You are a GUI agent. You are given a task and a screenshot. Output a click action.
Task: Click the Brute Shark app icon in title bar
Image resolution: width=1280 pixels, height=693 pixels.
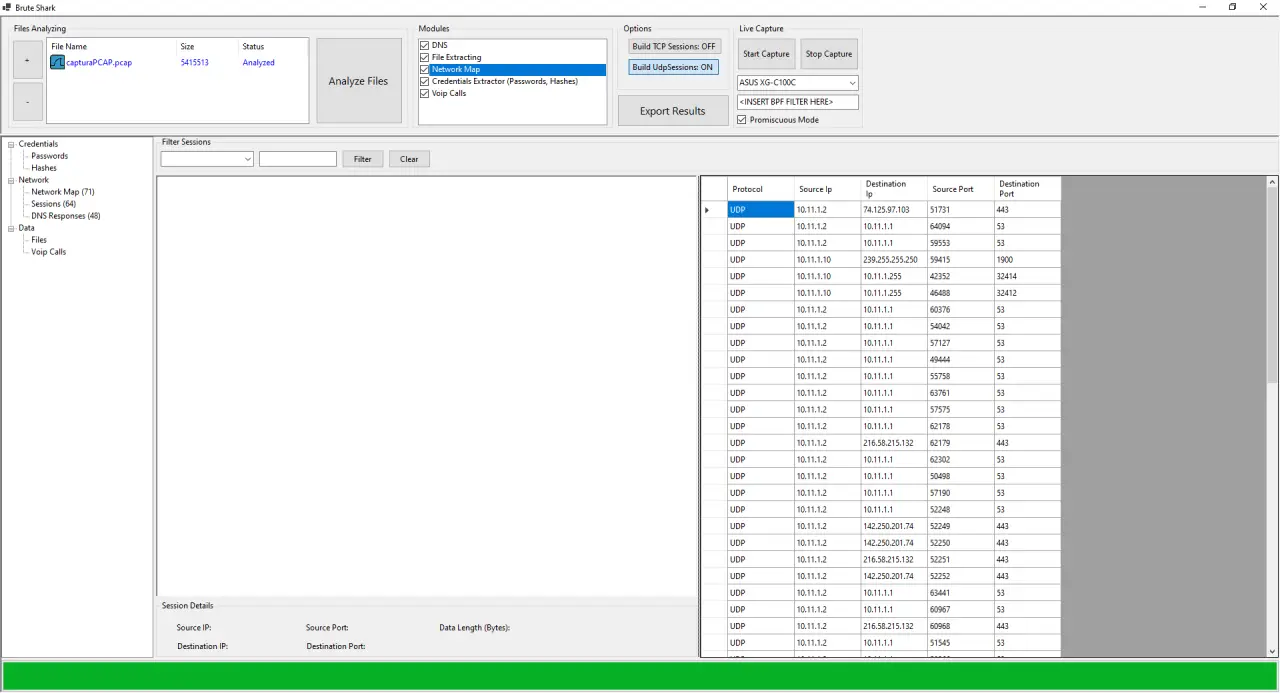pos(7,7)
